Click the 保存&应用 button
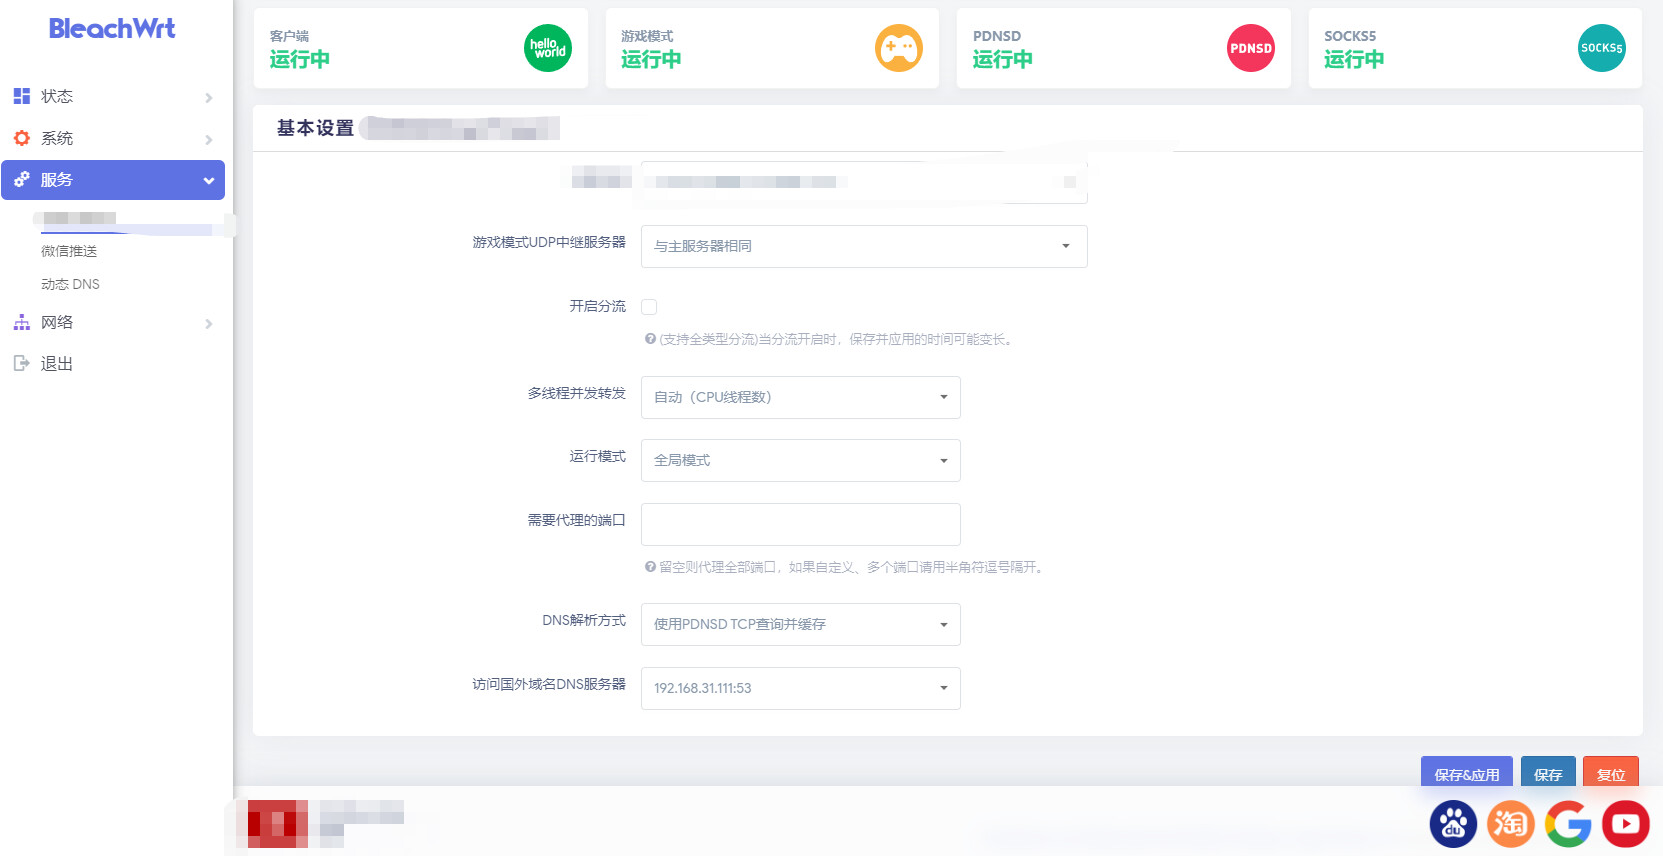This screenshot has width=1663, height=856. (1466, 773)
